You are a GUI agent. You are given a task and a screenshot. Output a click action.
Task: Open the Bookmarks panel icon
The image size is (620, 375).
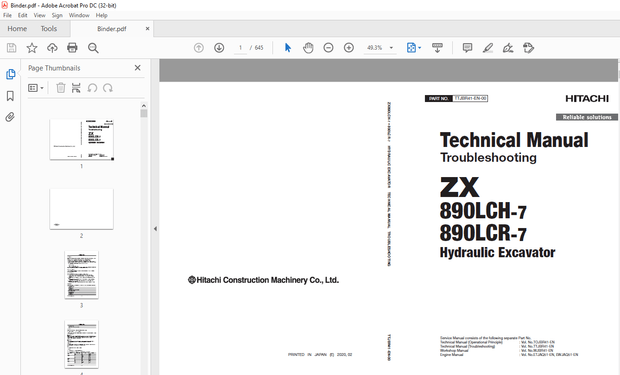coord(10,96)
